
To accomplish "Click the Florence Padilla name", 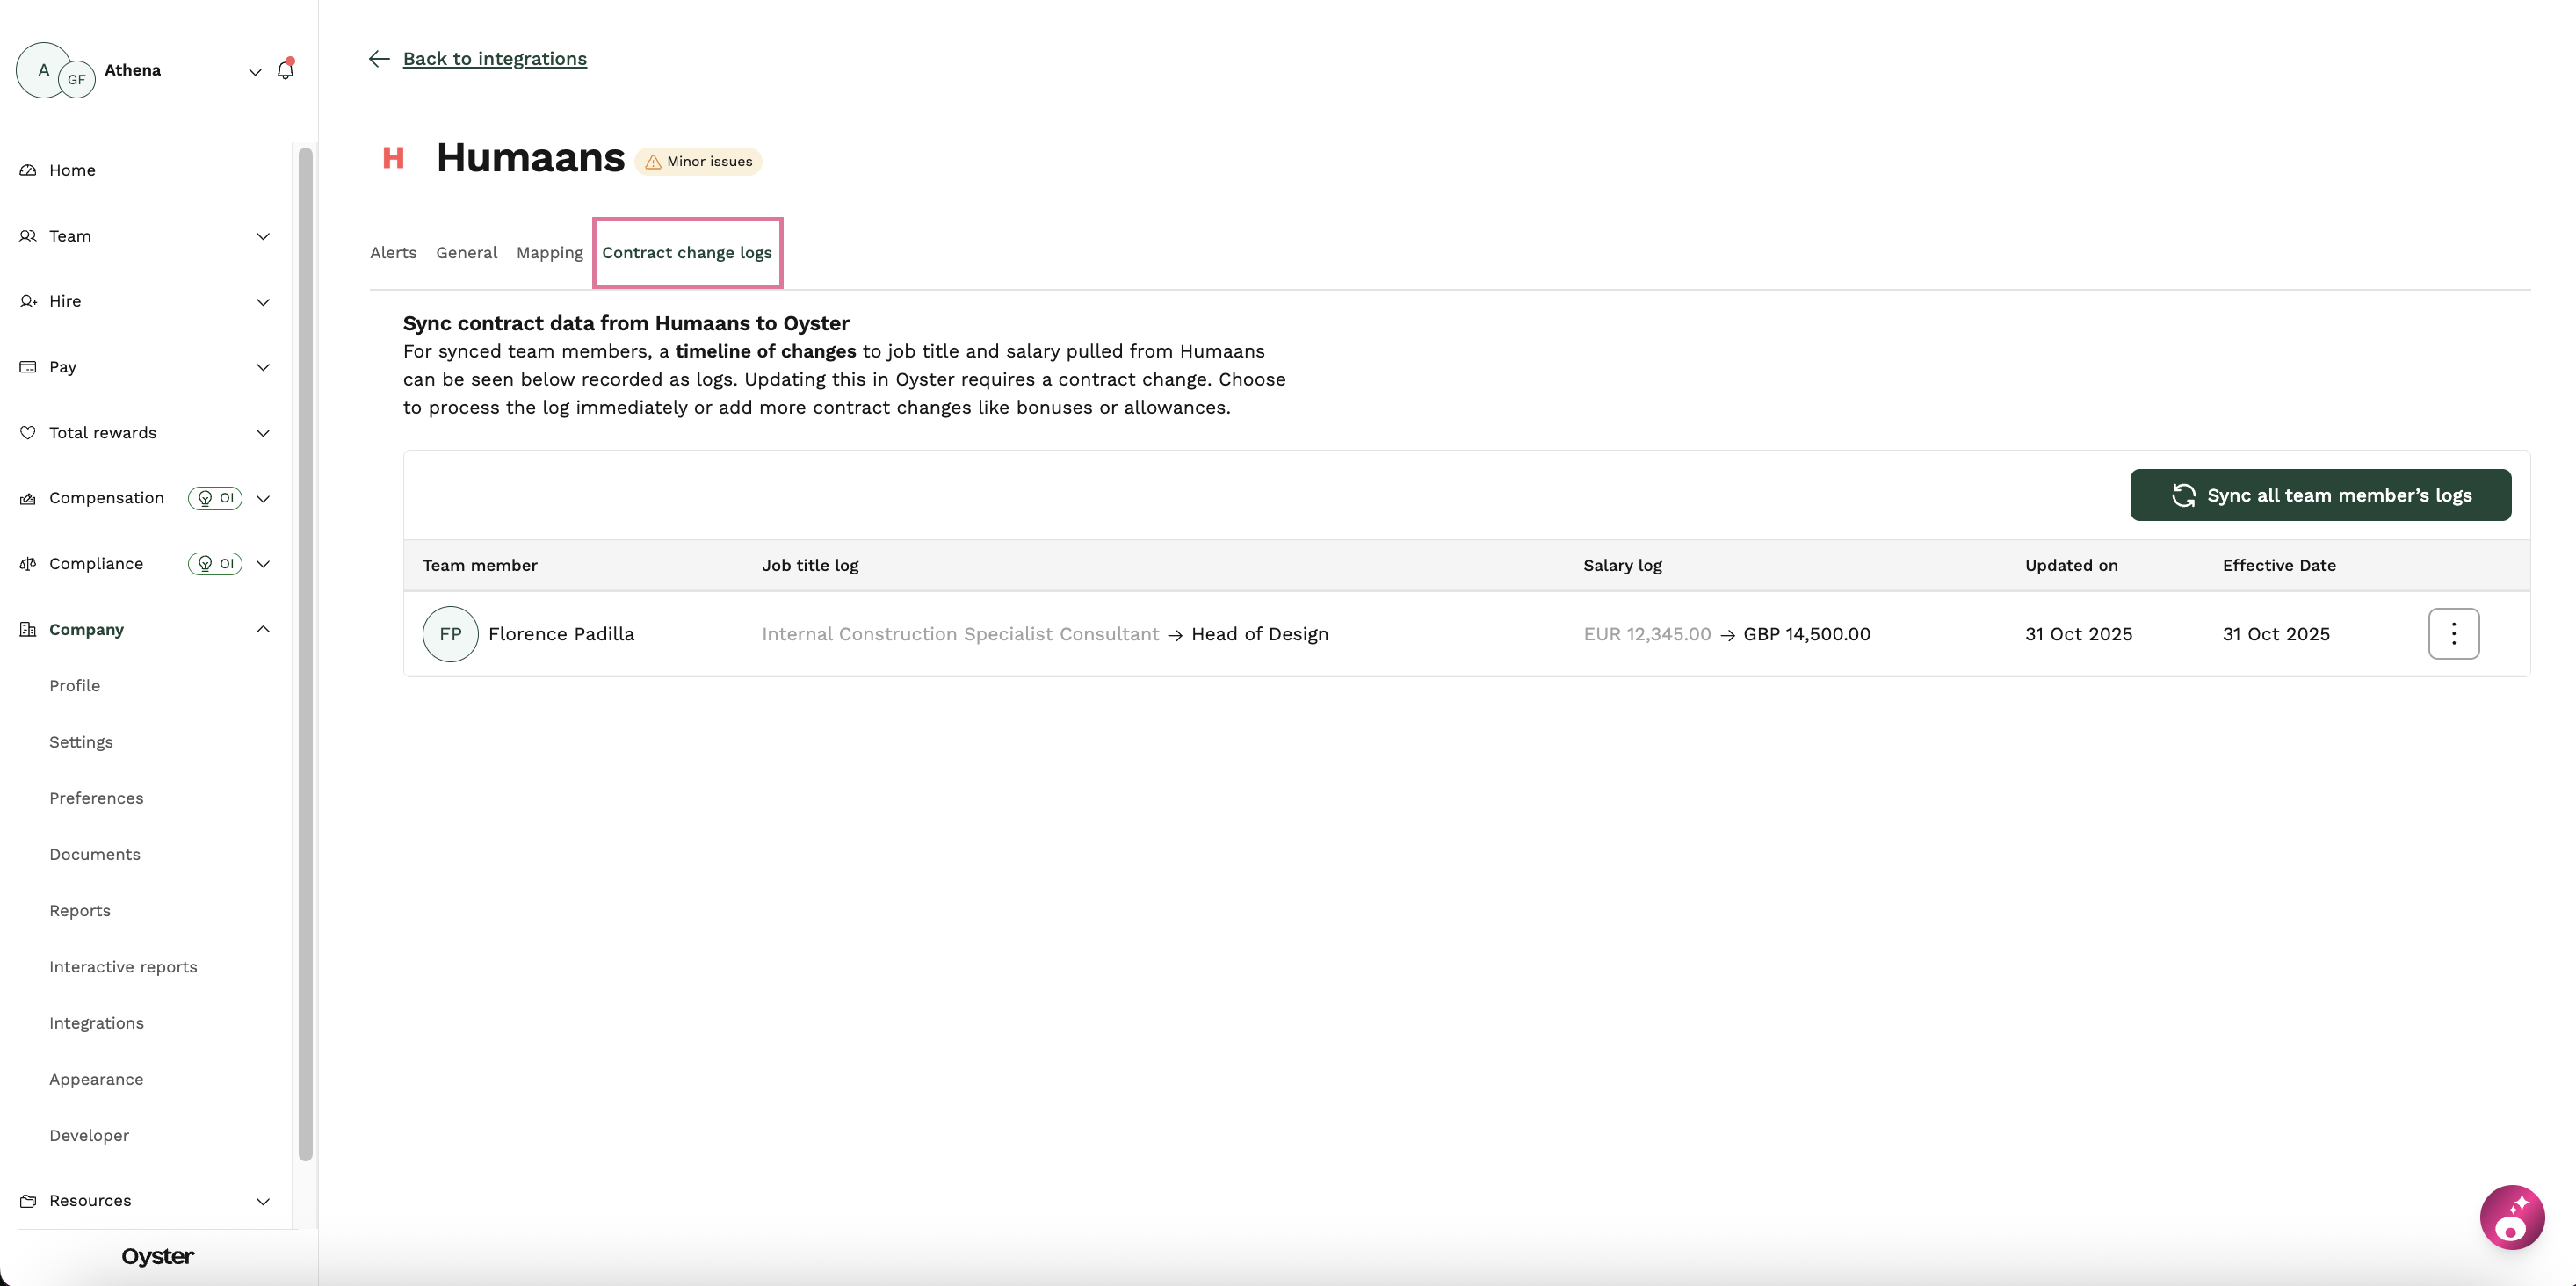I will (561, 634).
